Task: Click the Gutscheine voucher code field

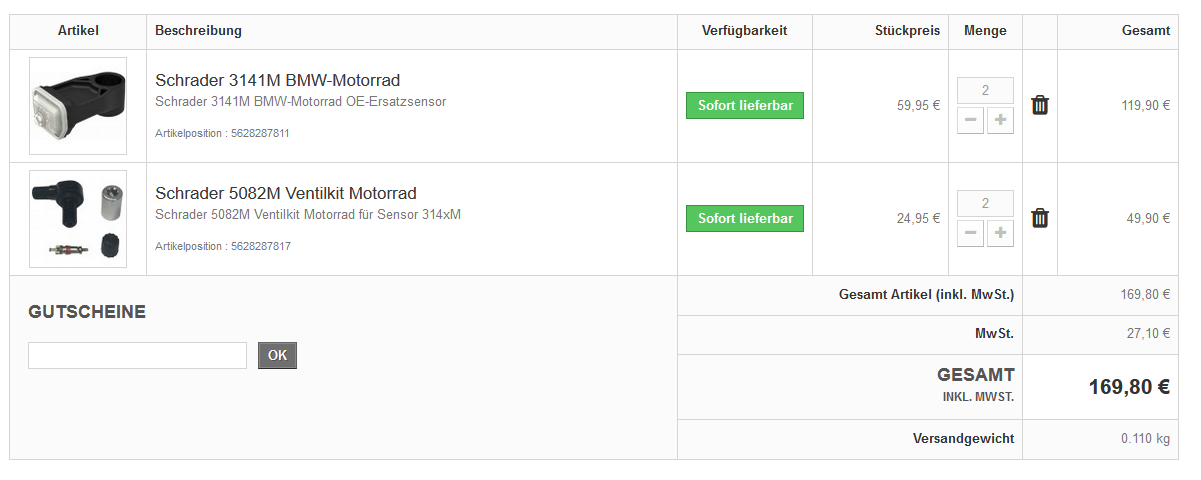Action: click(x=137, y=355)
